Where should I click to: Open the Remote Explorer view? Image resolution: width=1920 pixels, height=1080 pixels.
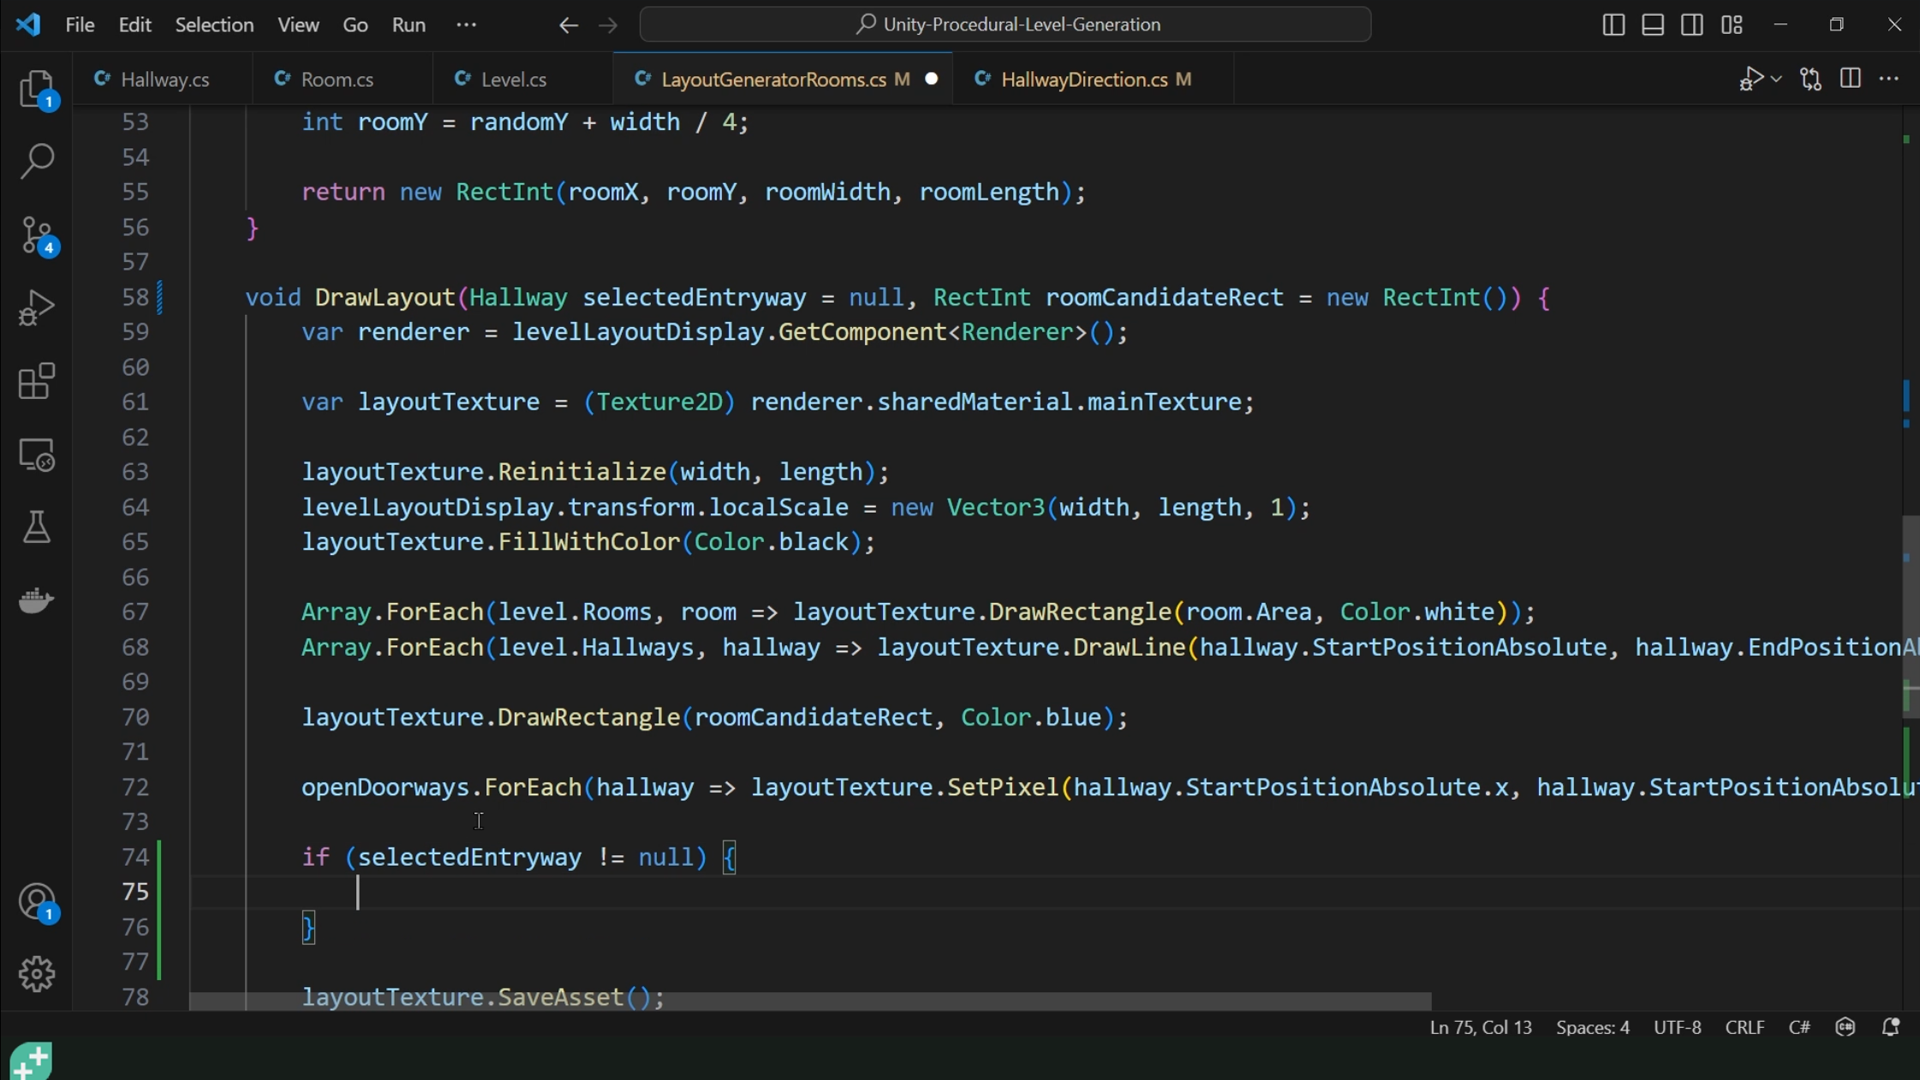(x=37, y=456)
